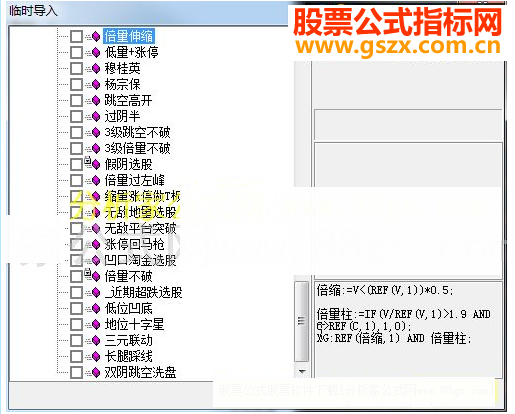The image size is (515, 414).
Task: Click the purple icon of 3级跳空不破
Action: 96,132
